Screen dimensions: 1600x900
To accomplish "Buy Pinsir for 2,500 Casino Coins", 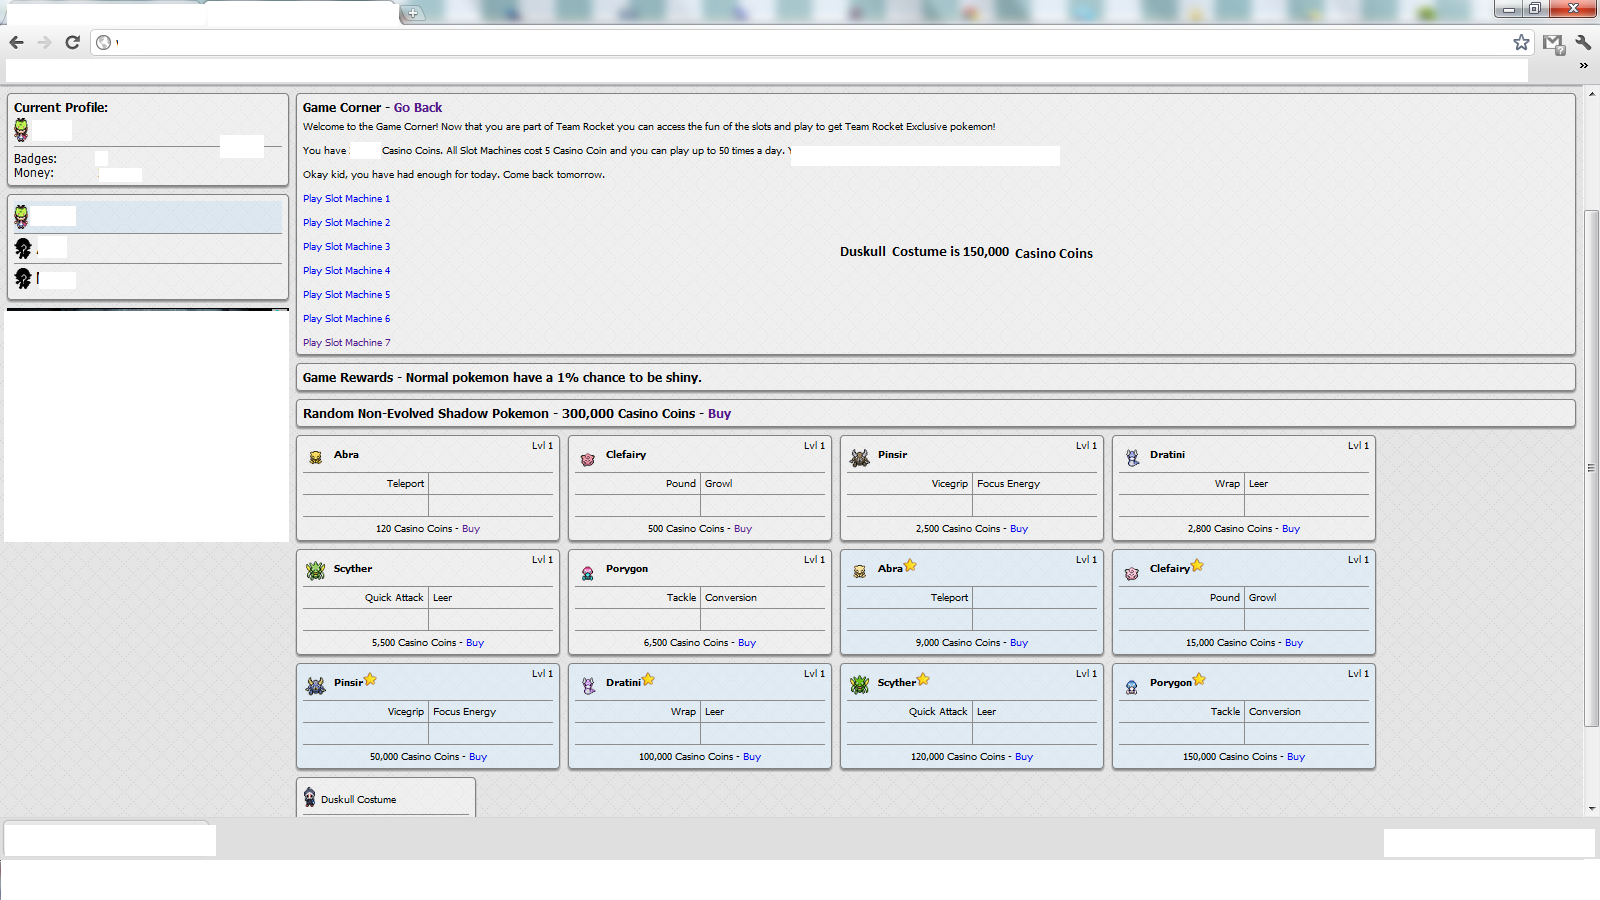I will point(1019,529).
